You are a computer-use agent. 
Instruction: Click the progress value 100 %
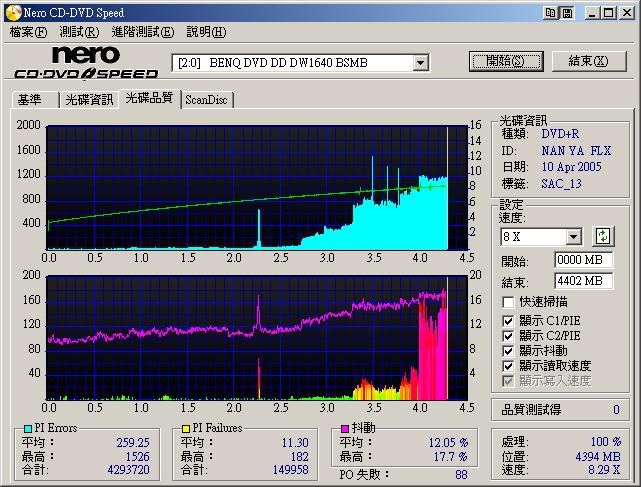click(x=606, y=442)
